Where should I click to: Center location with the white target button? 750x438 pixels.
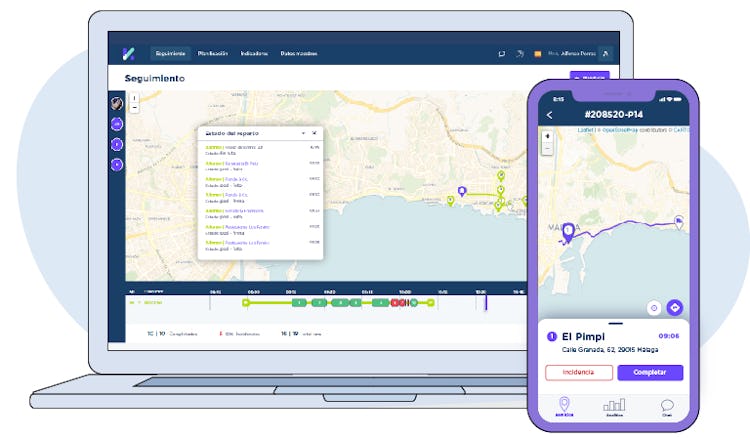click(654, 308)
